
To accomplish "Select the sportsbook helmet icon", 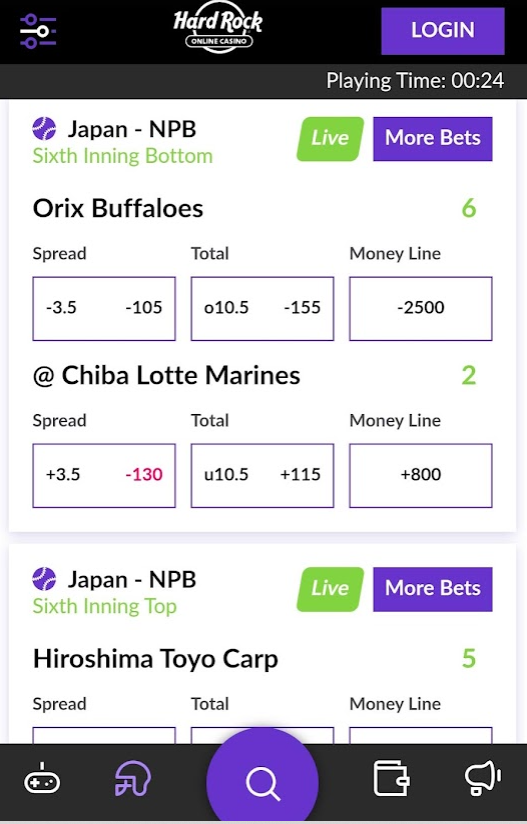I will tap(132, 778).
